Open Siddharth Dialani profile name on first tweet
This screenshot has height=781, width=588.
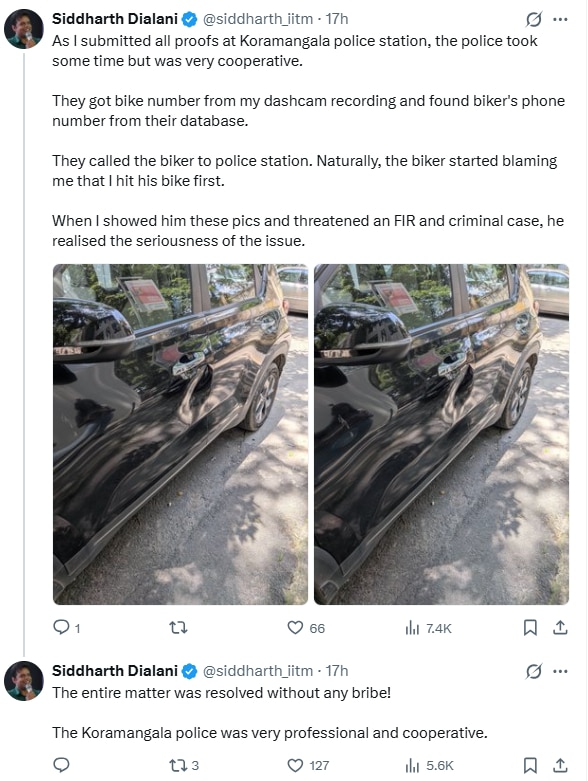tap(115, 19)
